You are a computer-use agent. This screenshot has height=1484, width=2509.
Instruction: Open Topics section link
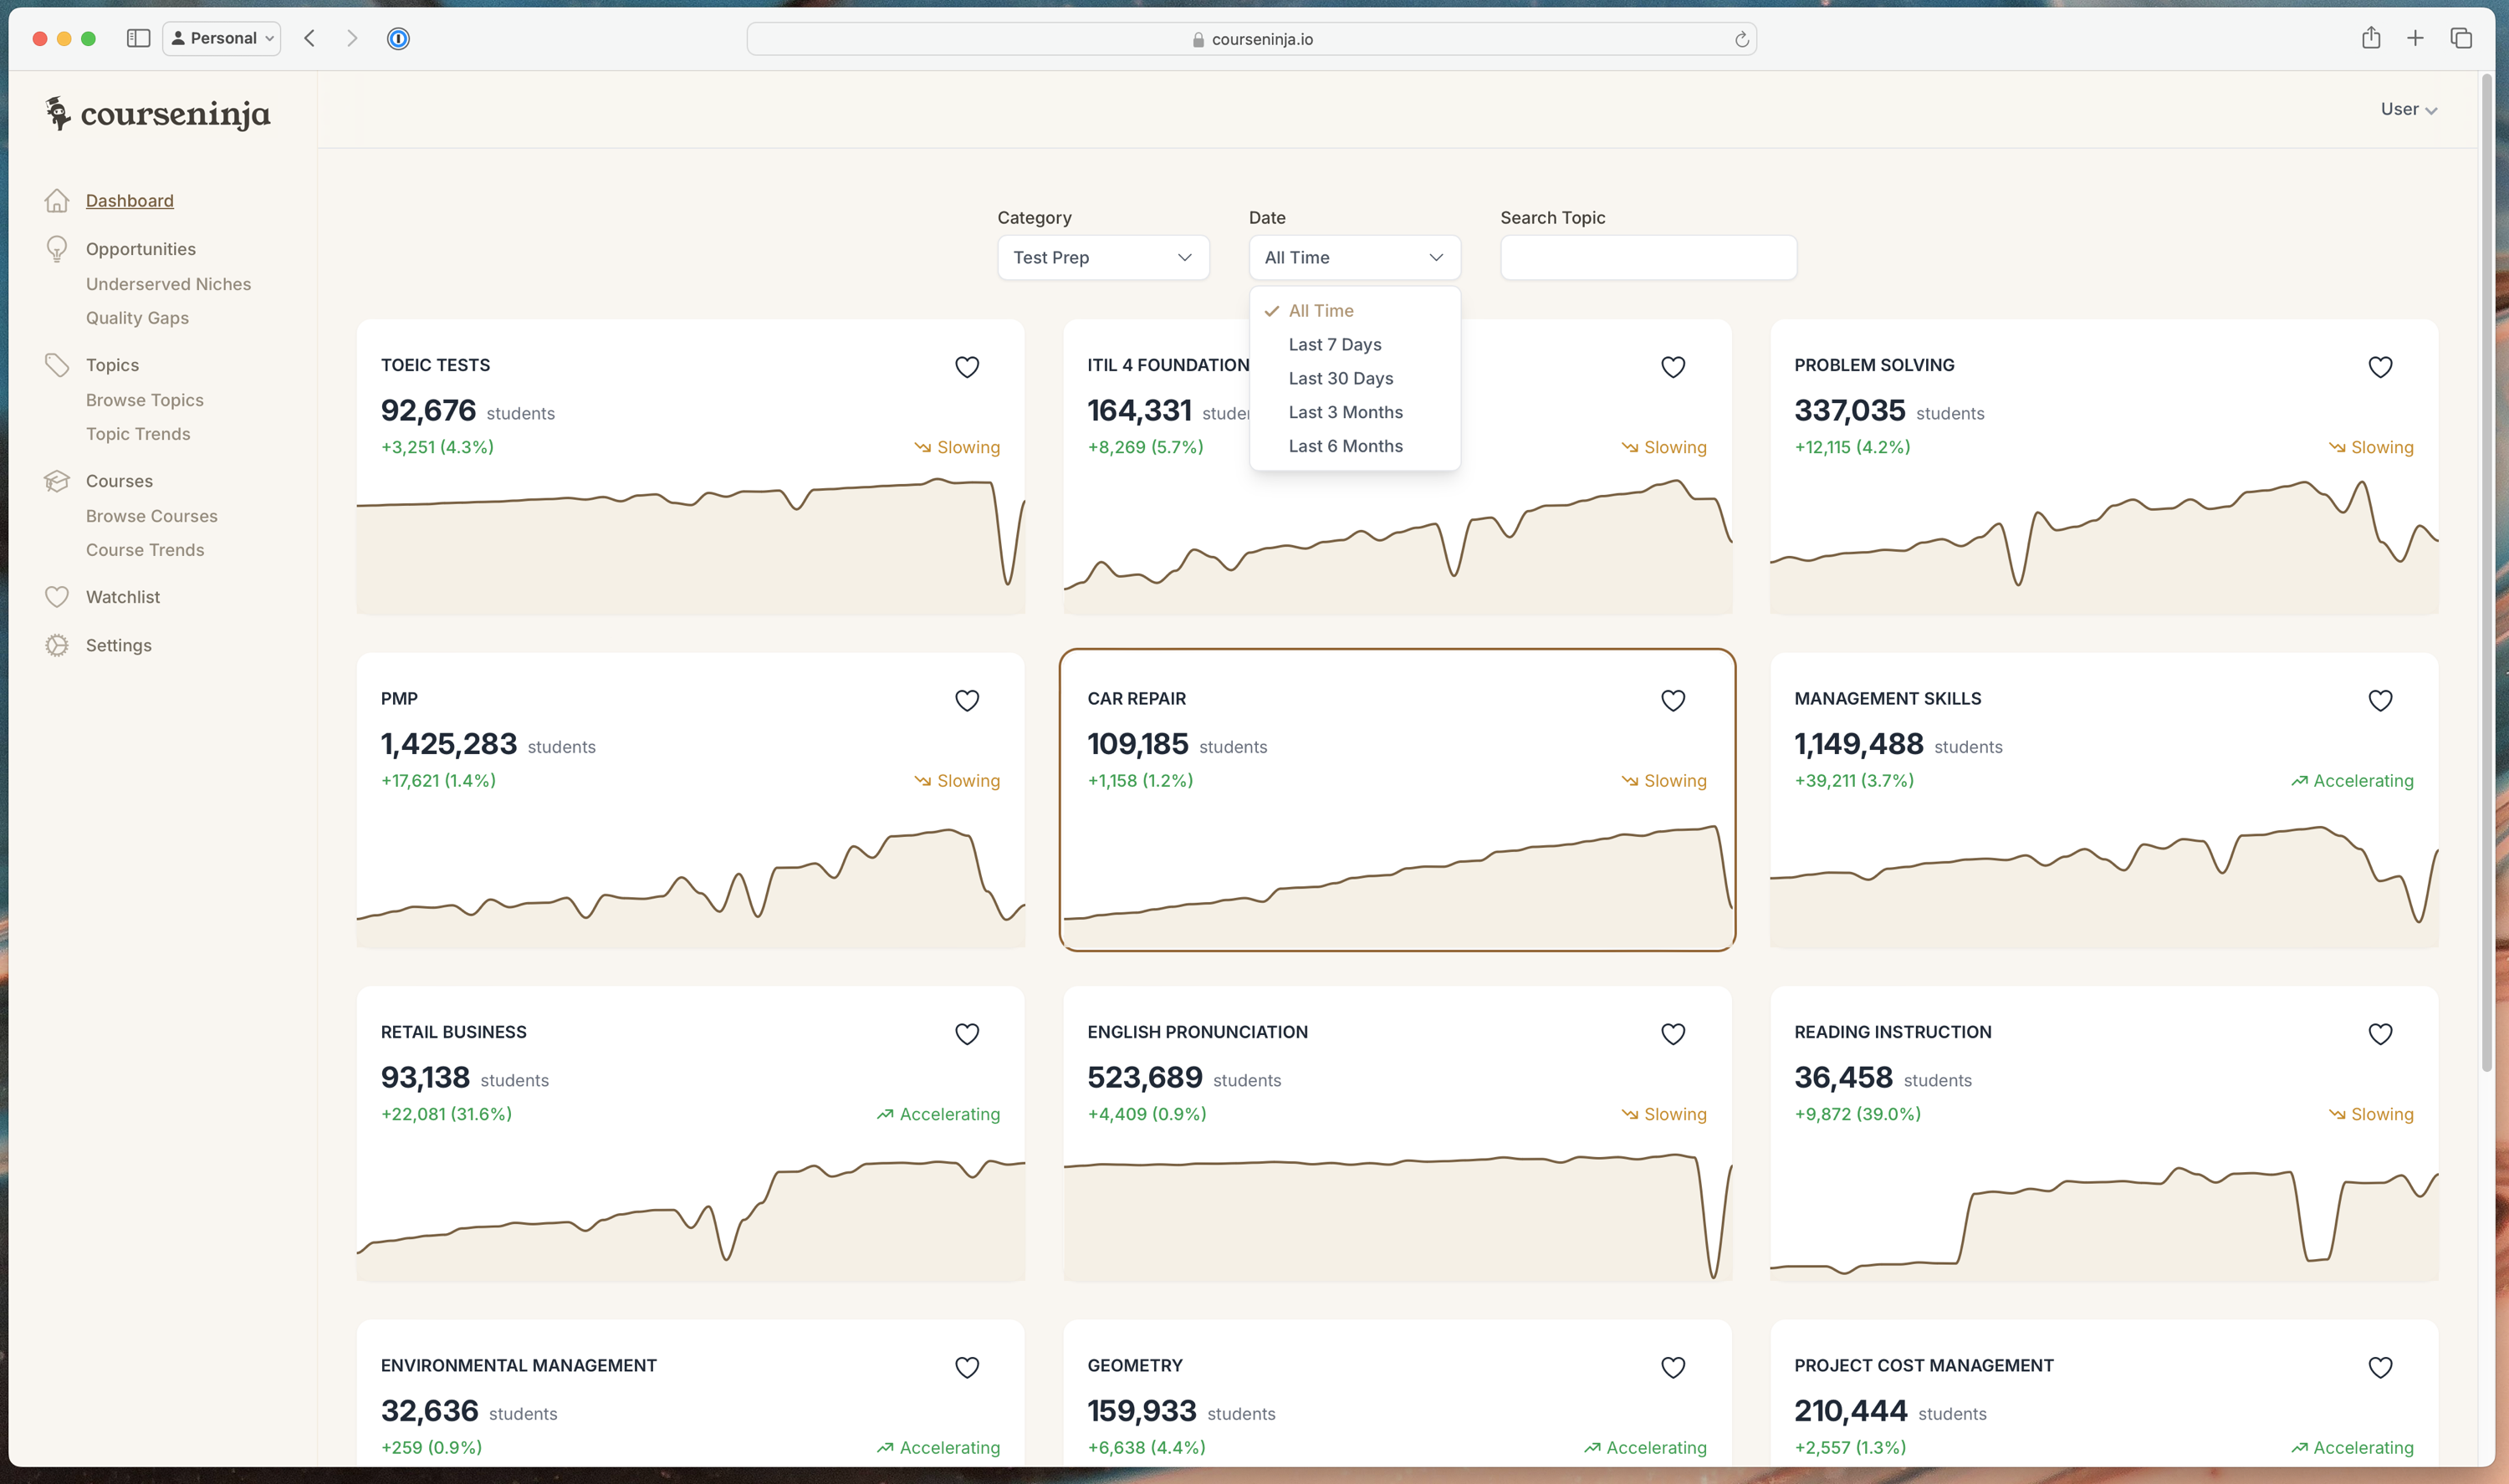(x=112, y=365)
